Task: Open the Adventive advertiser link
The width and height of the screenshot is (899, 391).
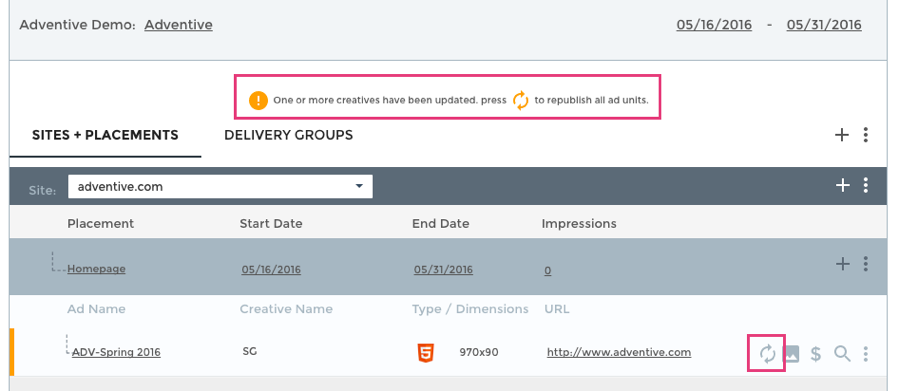Action: [x=178, y=25]
